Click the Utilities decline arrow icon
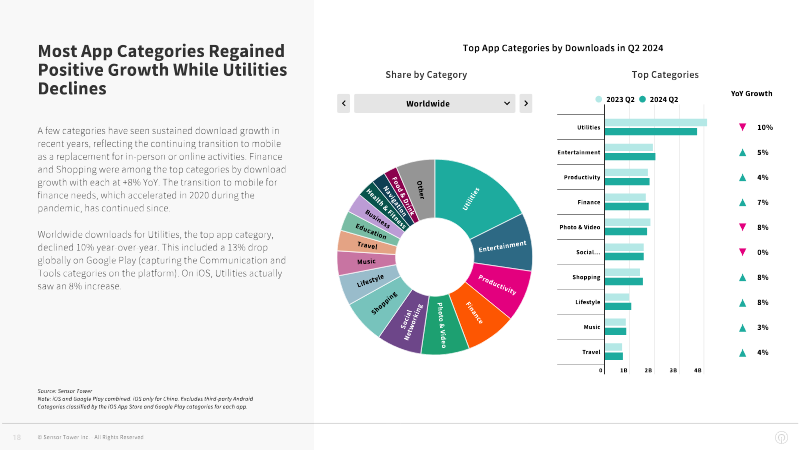Viewport: 800px width, 450px height. click(742, 127)
